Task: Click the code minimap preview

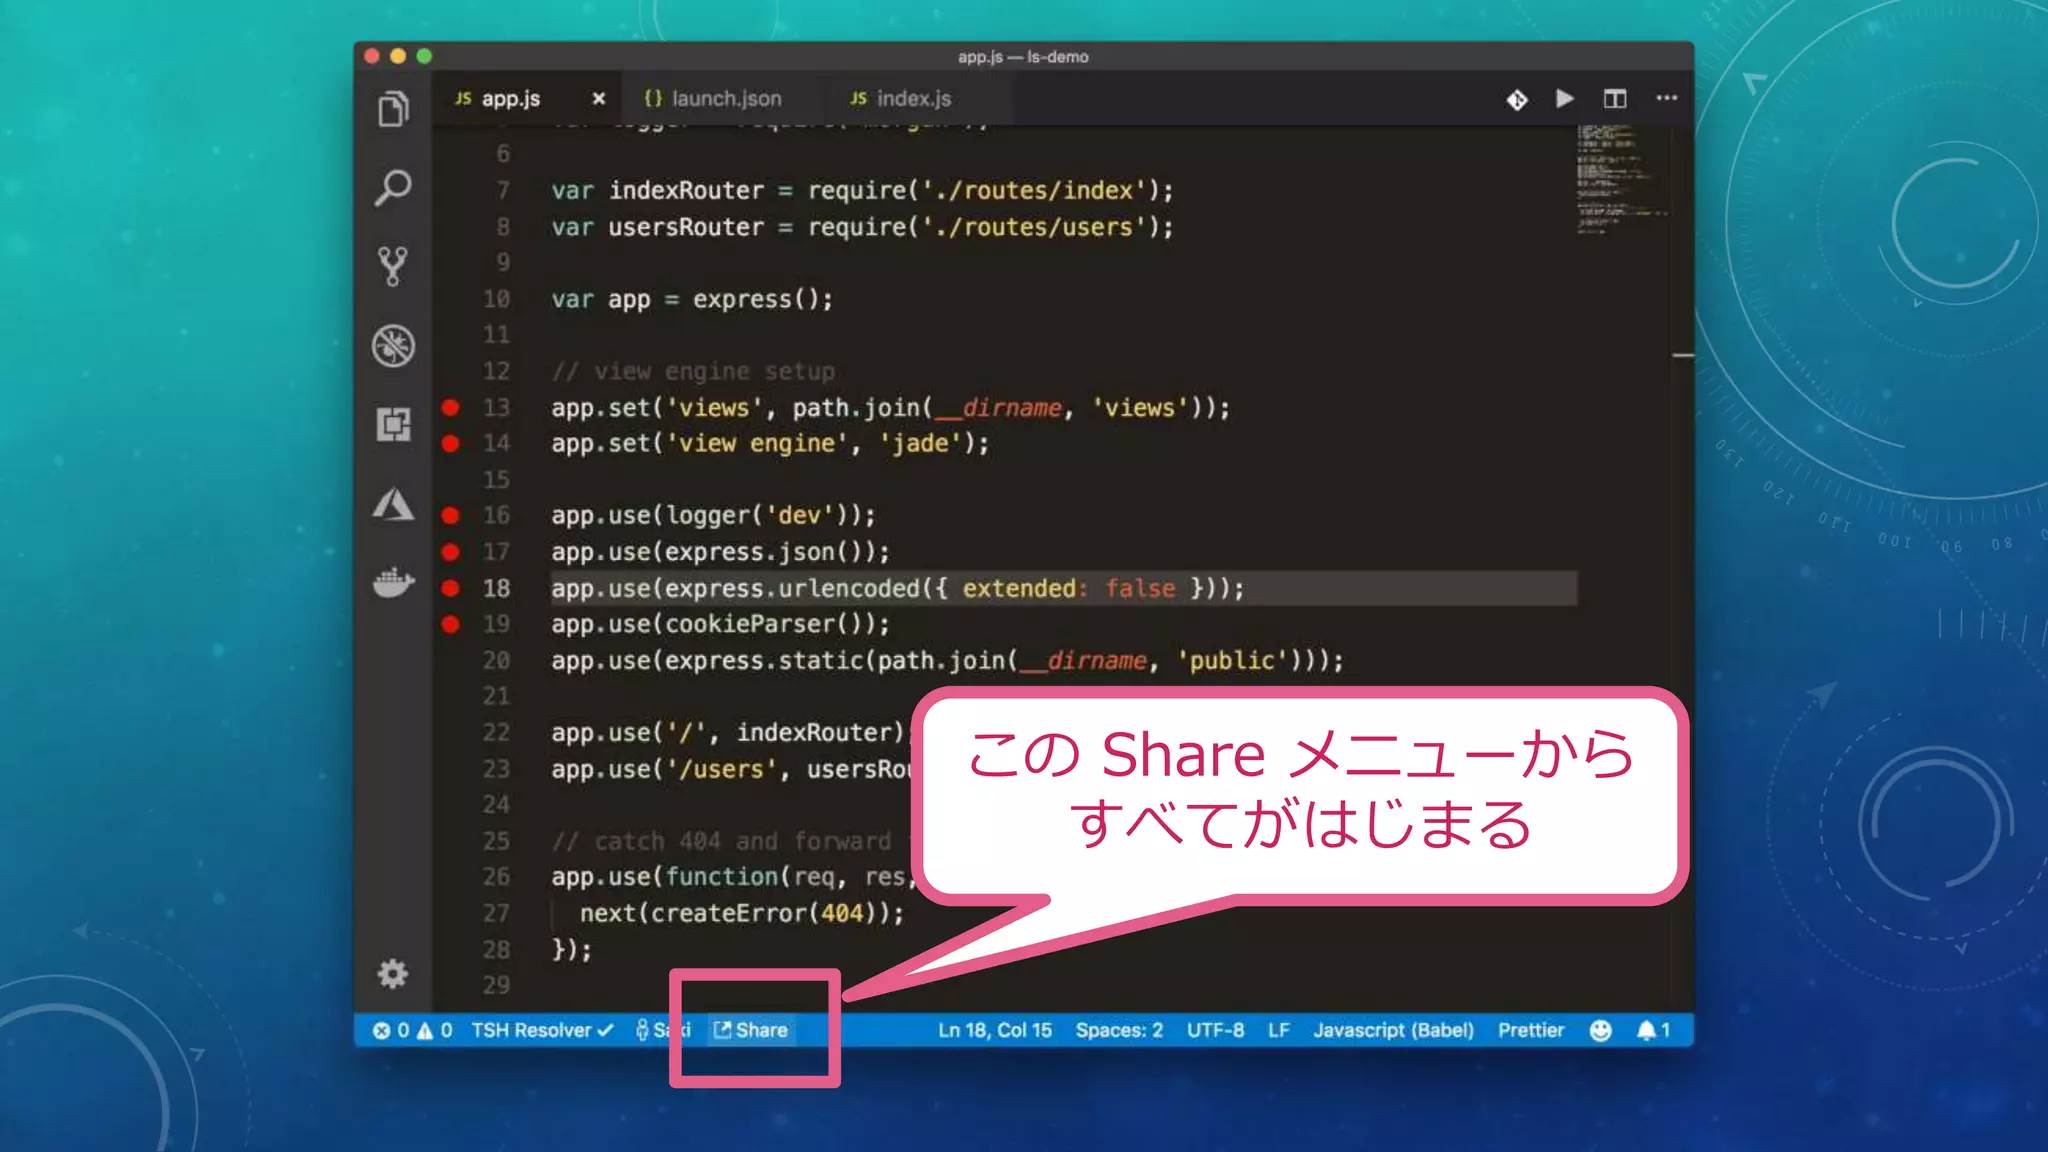Action: coord(1620,178)
